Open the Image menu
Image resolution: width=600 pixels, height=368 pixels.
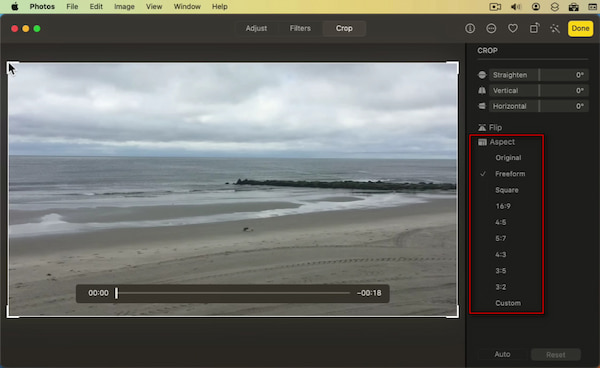tap(124, 7)
